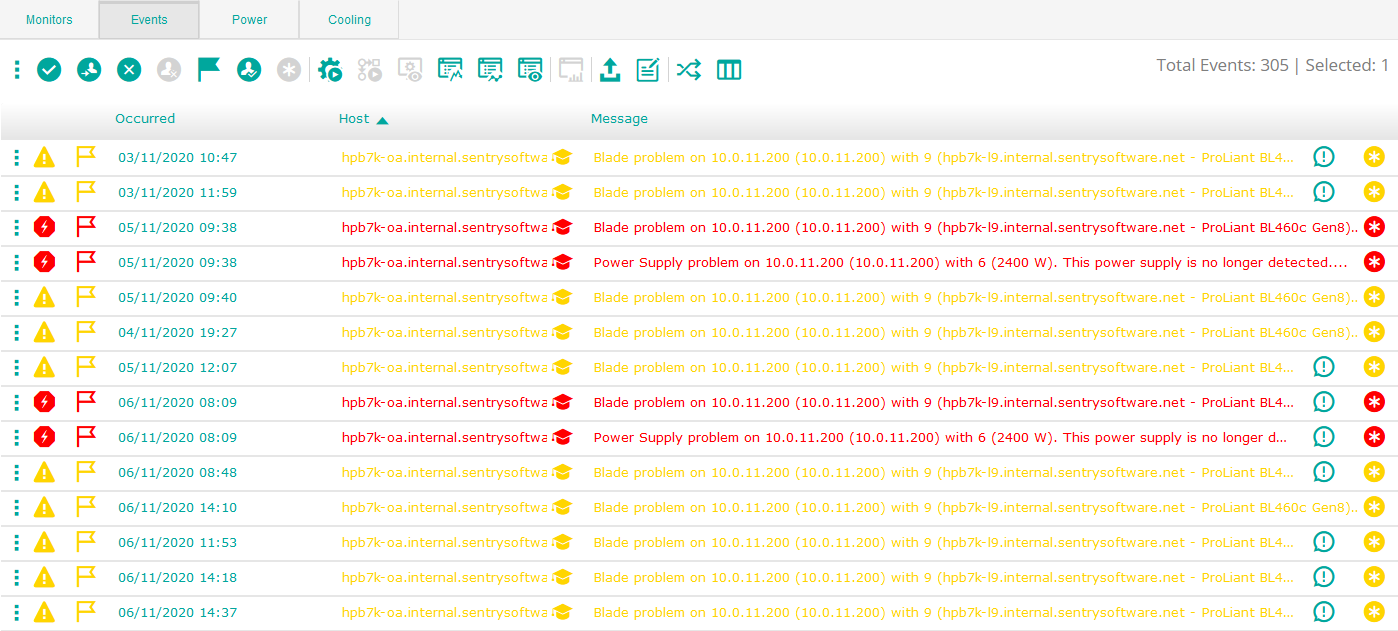1398x631 pixels.
Task: Open the kebab menu on the first event row
Action: [16, 157]
